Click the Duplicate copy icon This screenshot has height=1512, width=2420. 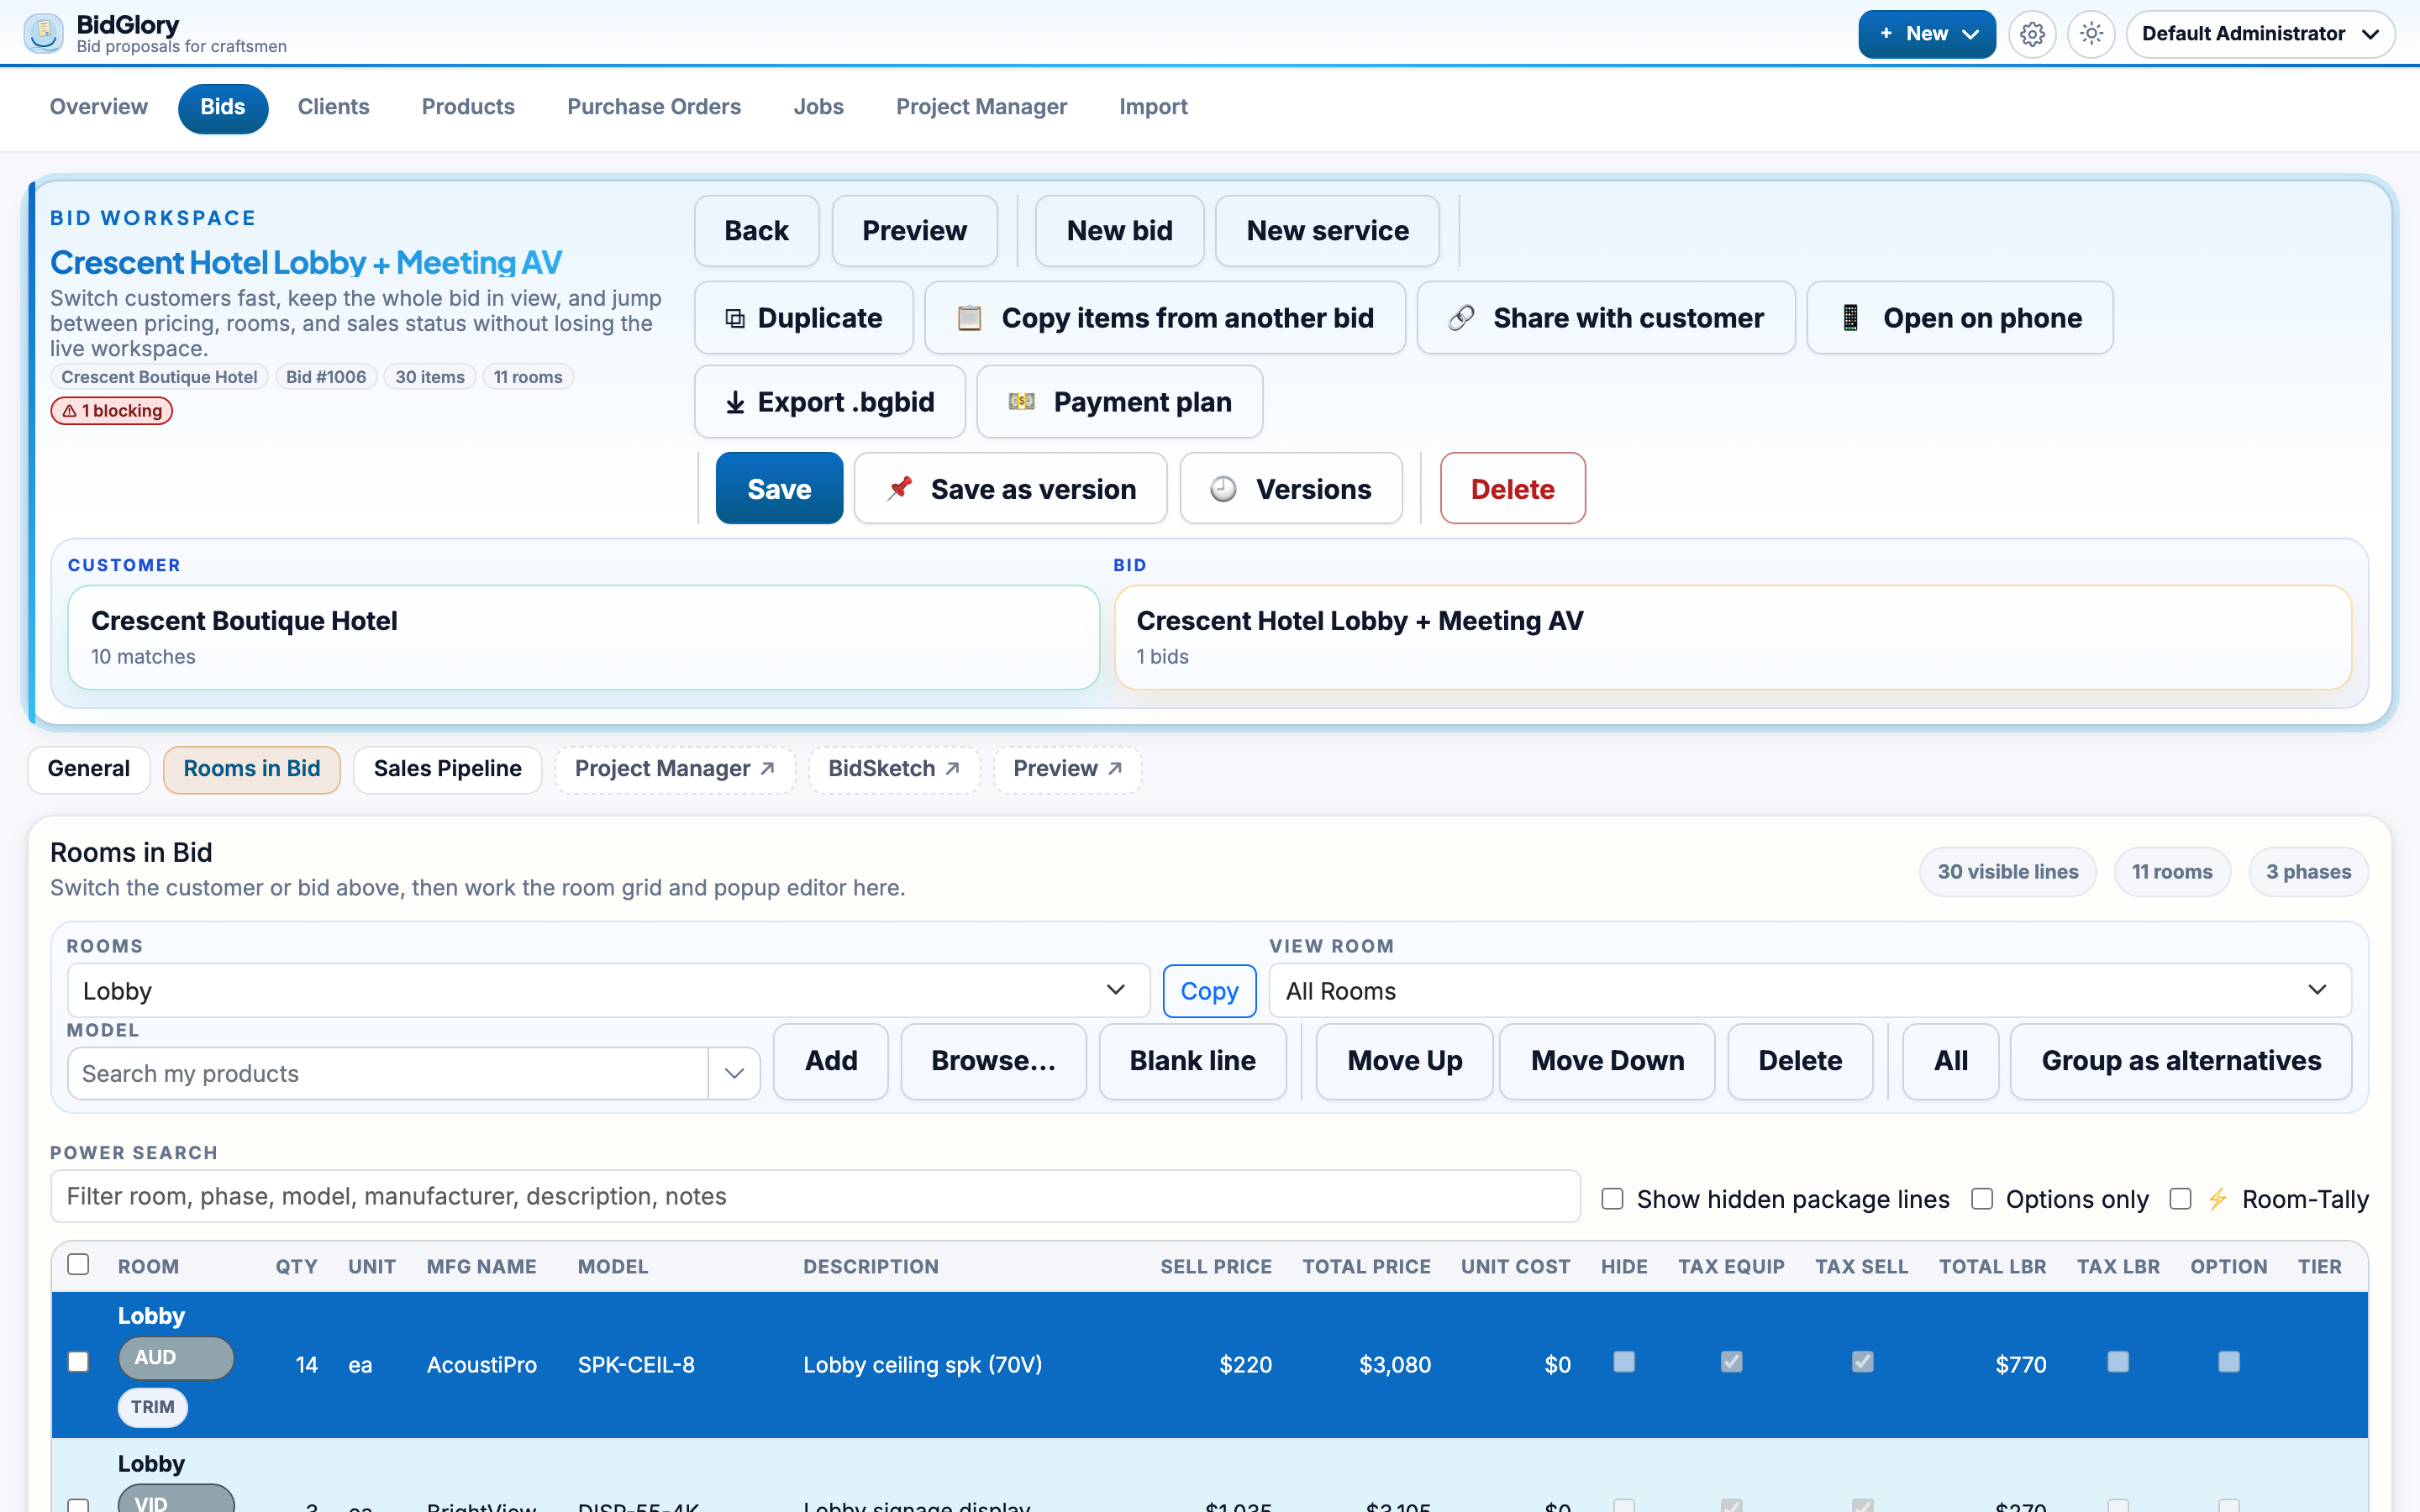pyautogui.click(x=735, y=318)
